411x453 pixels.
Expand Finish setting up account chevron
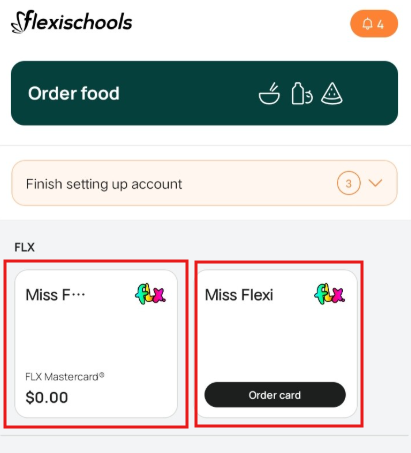point(375,183)
